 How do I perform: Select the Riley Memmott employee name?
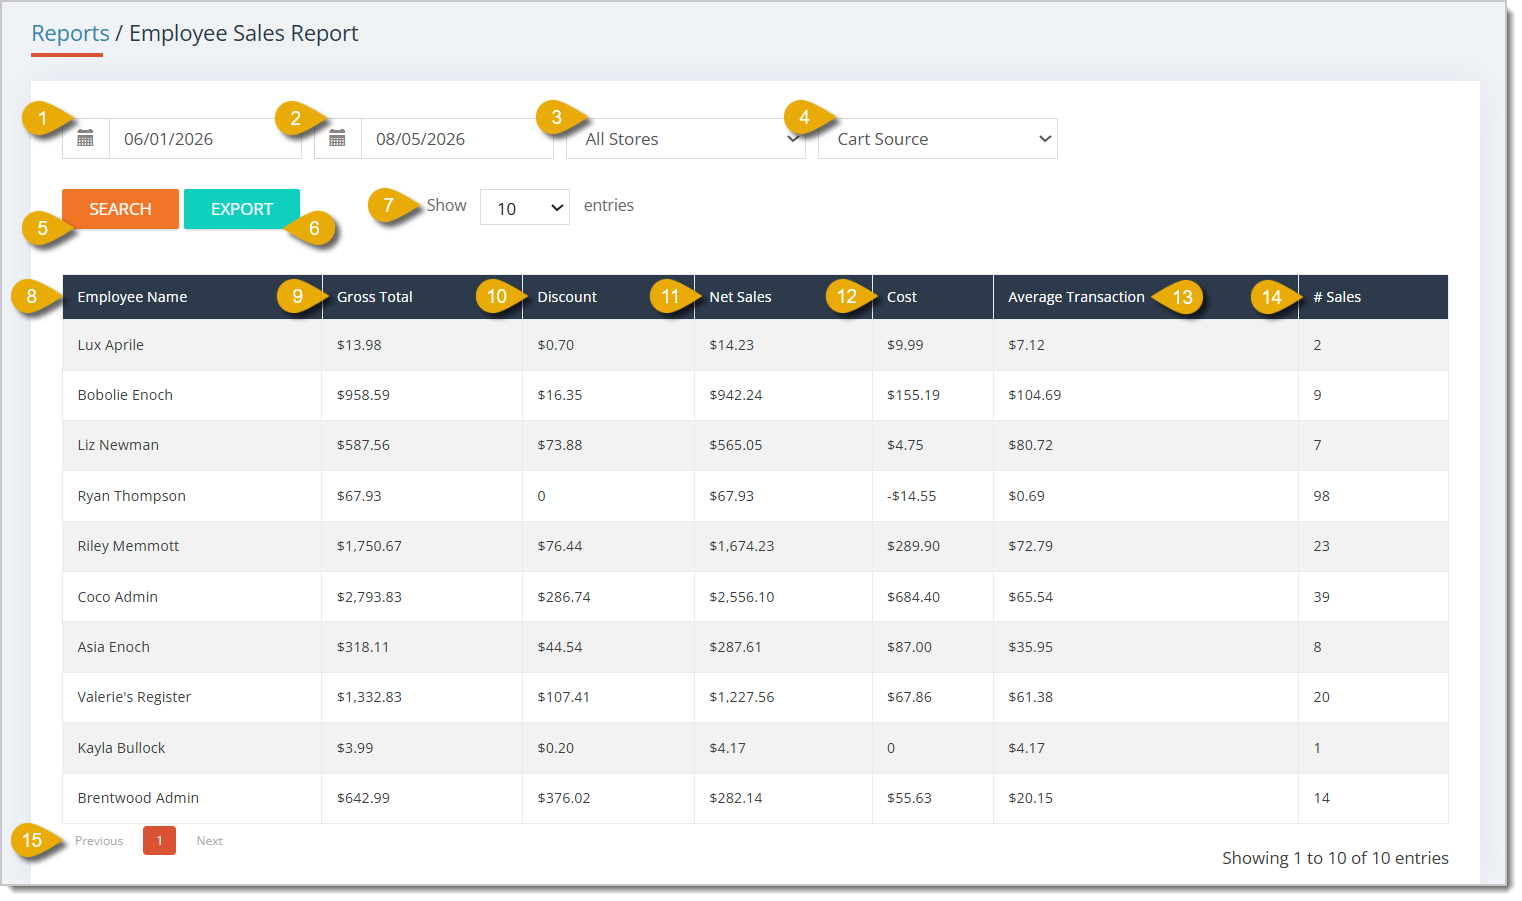click(128, 546)
